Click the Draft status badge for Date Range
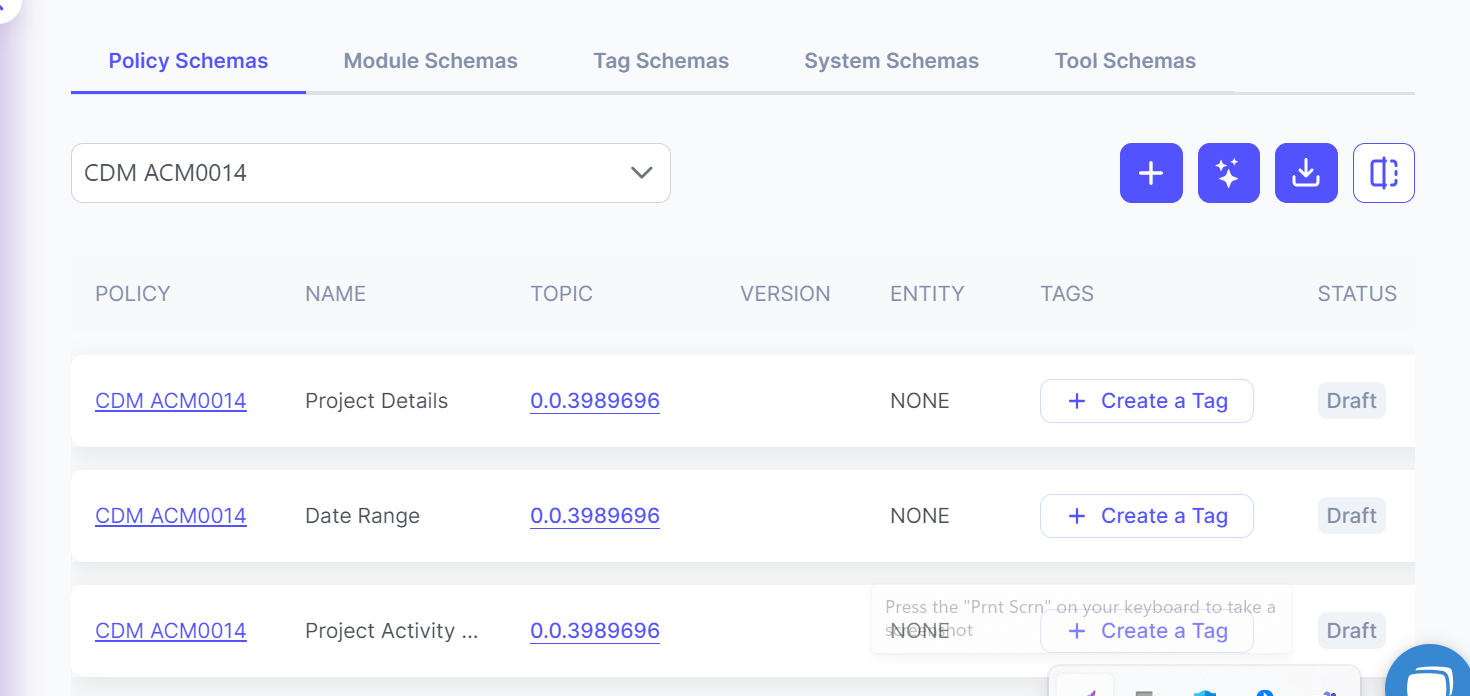The width and height of the screenshot is (1470, 696). coord(1351,516)
